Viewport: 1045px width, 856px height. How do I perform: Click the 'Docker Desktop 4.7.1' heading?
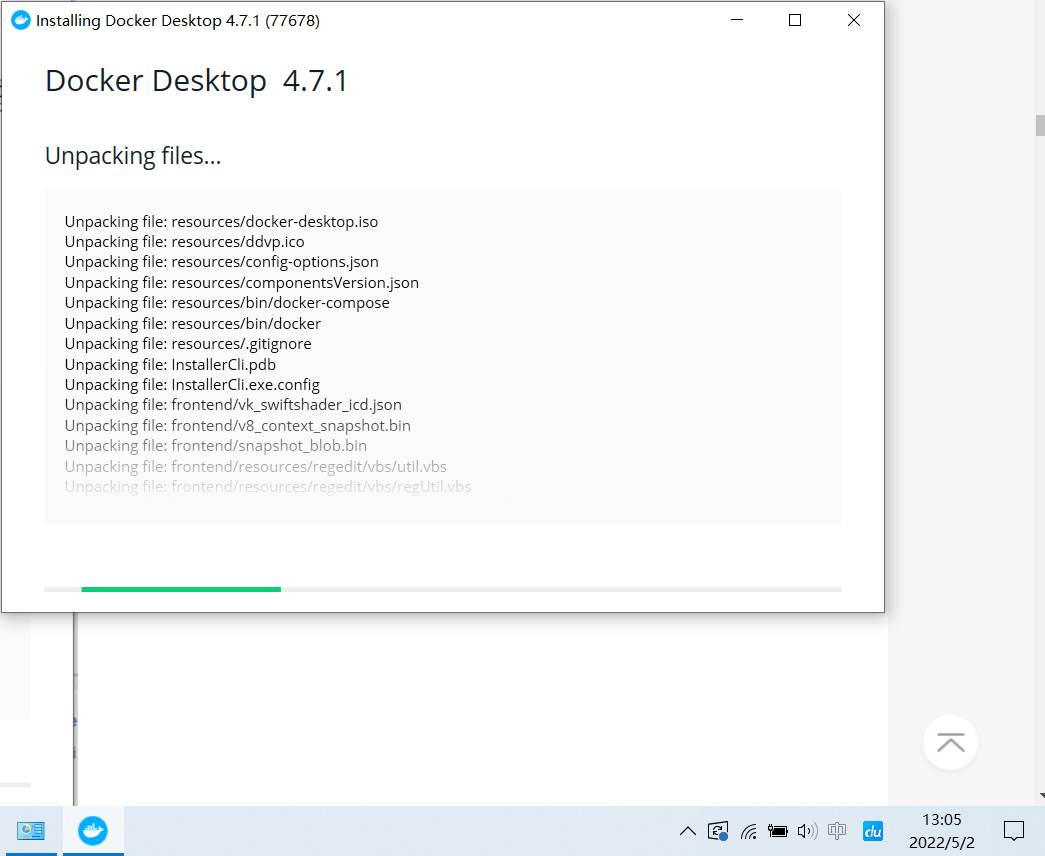point(196,81)
